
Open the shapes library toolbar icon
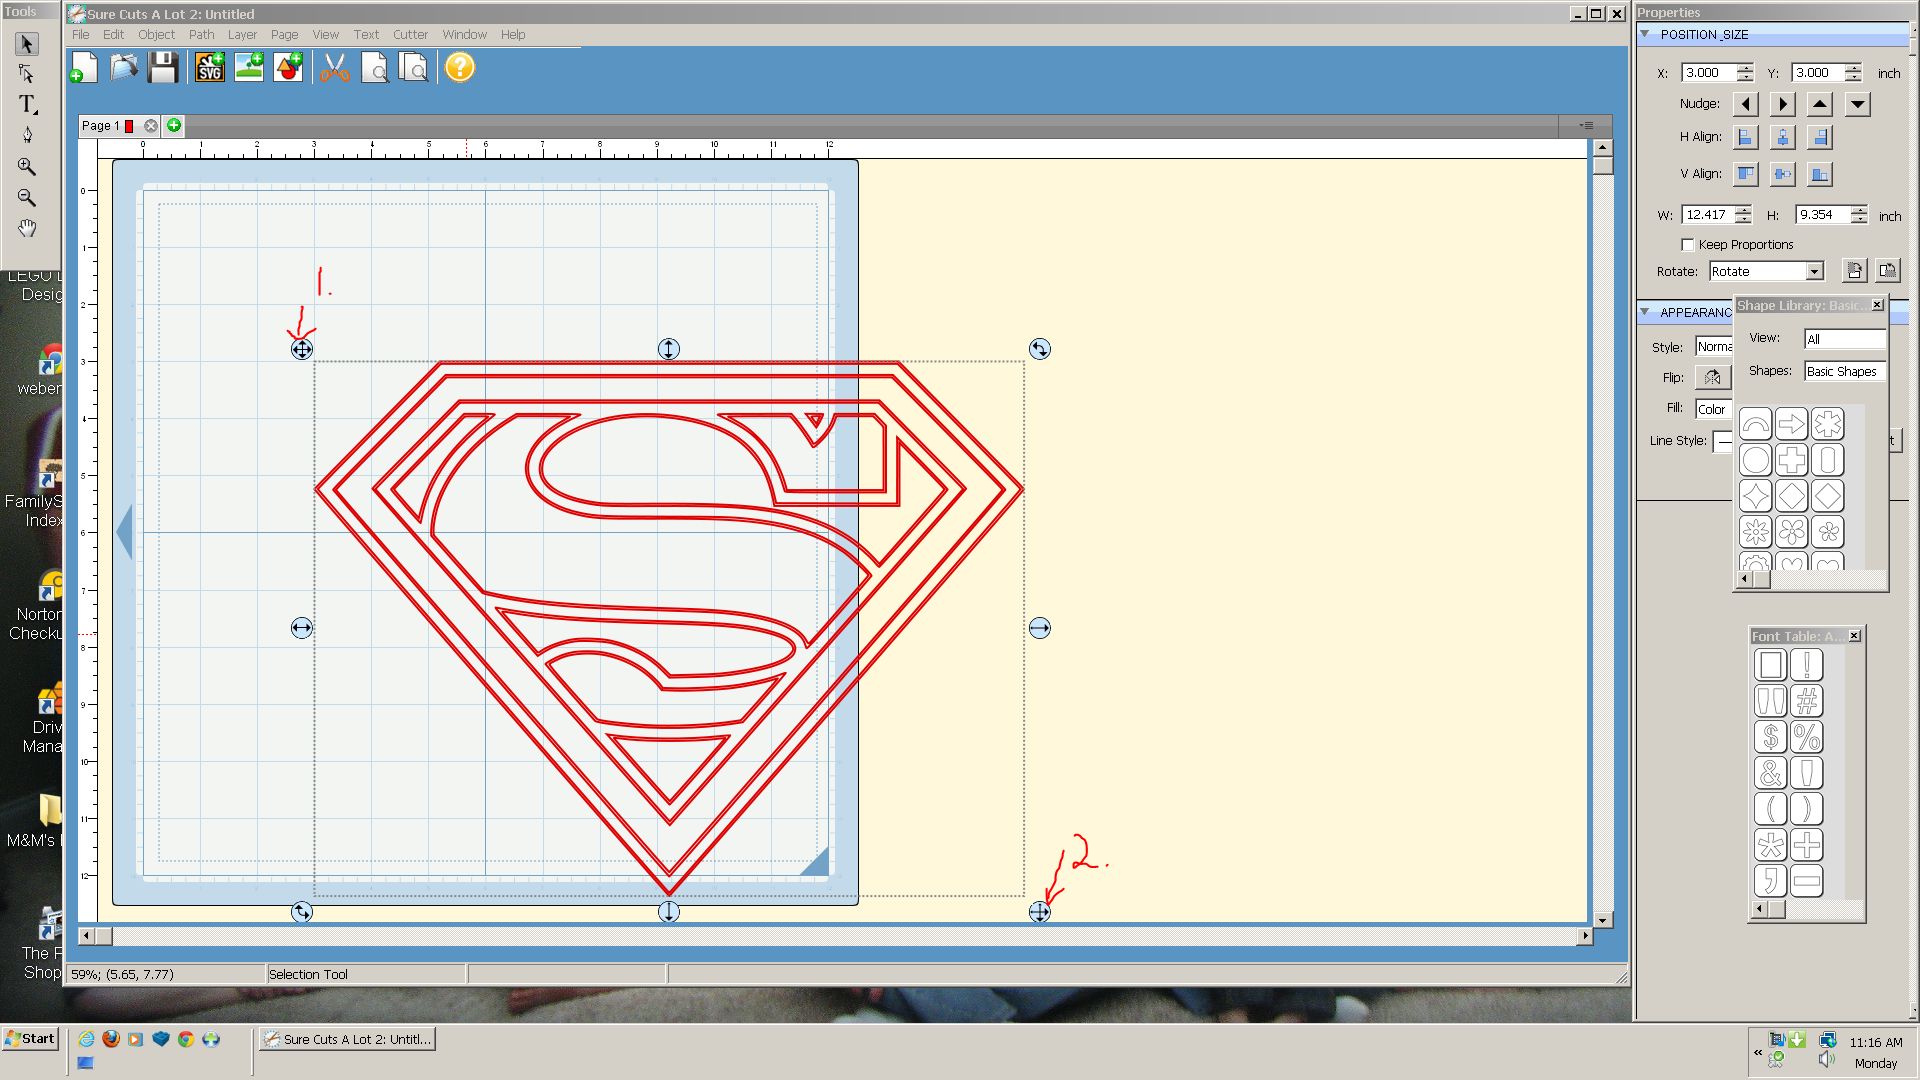coord(288,68)
